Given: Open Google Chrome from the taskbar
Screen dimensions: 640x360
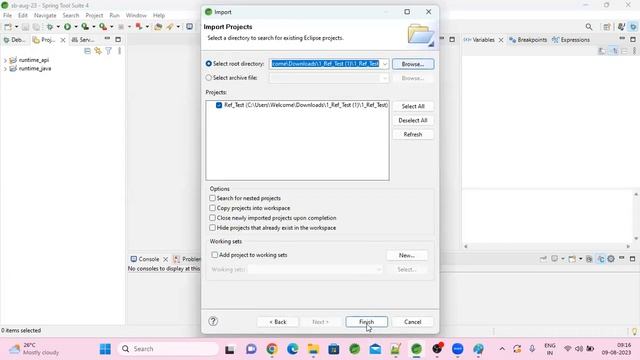Looking at the screenshot, I should point(272,349).
